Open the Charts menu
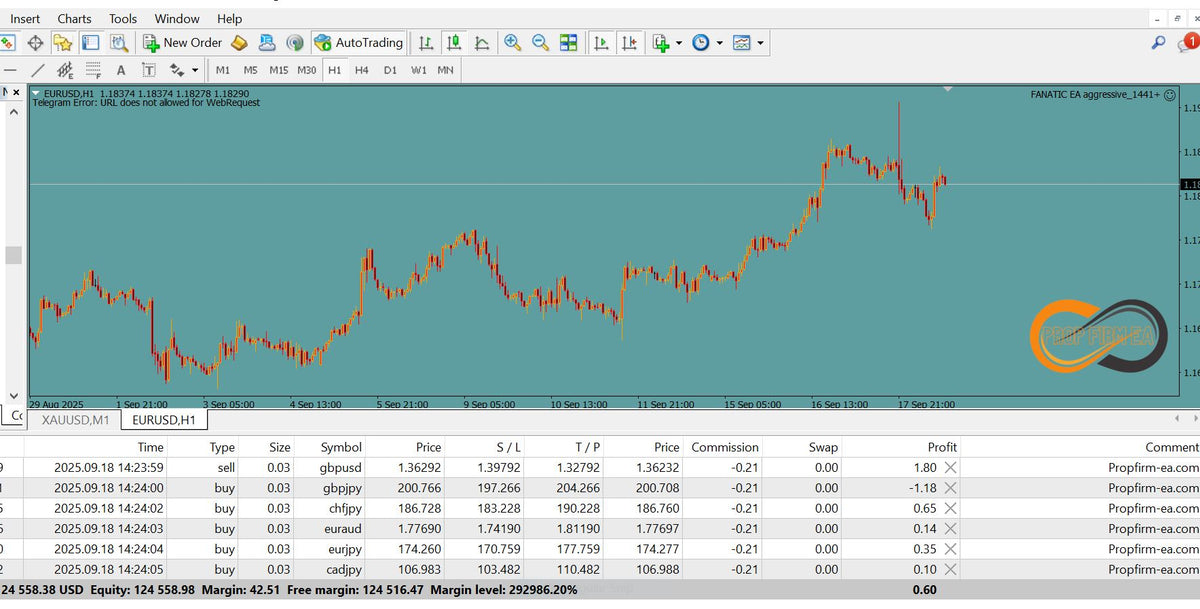The height and width of the screenshot is (609, 1200). tap(74, 18)
